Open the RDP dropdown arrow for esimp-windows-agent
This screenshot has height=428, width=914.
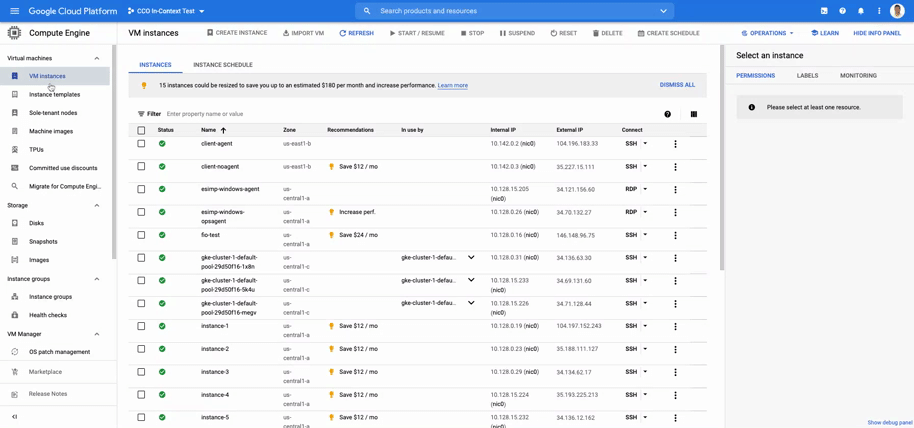point(645,189)
